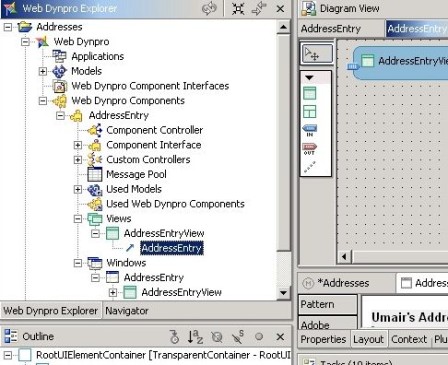Click the Pattern button
The width and height of the screenshot is (448, 365).
[x=327, y=304]
